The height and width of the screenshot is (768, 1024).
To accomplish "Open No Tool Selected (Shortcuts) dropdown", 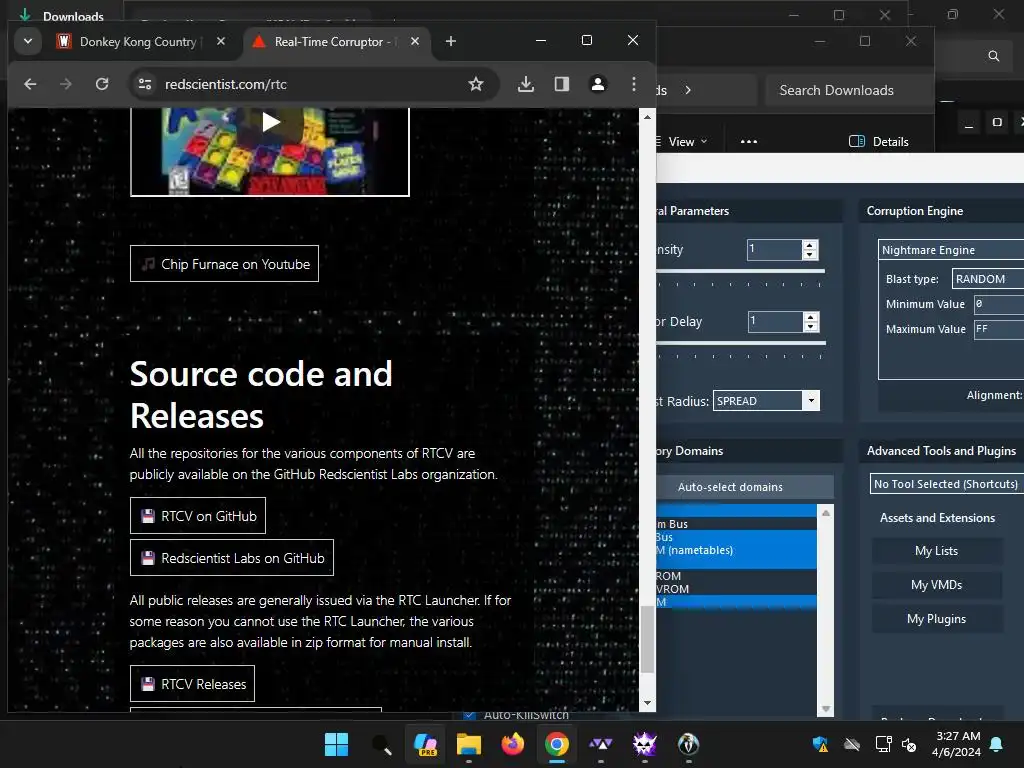I will pos(947,484).
